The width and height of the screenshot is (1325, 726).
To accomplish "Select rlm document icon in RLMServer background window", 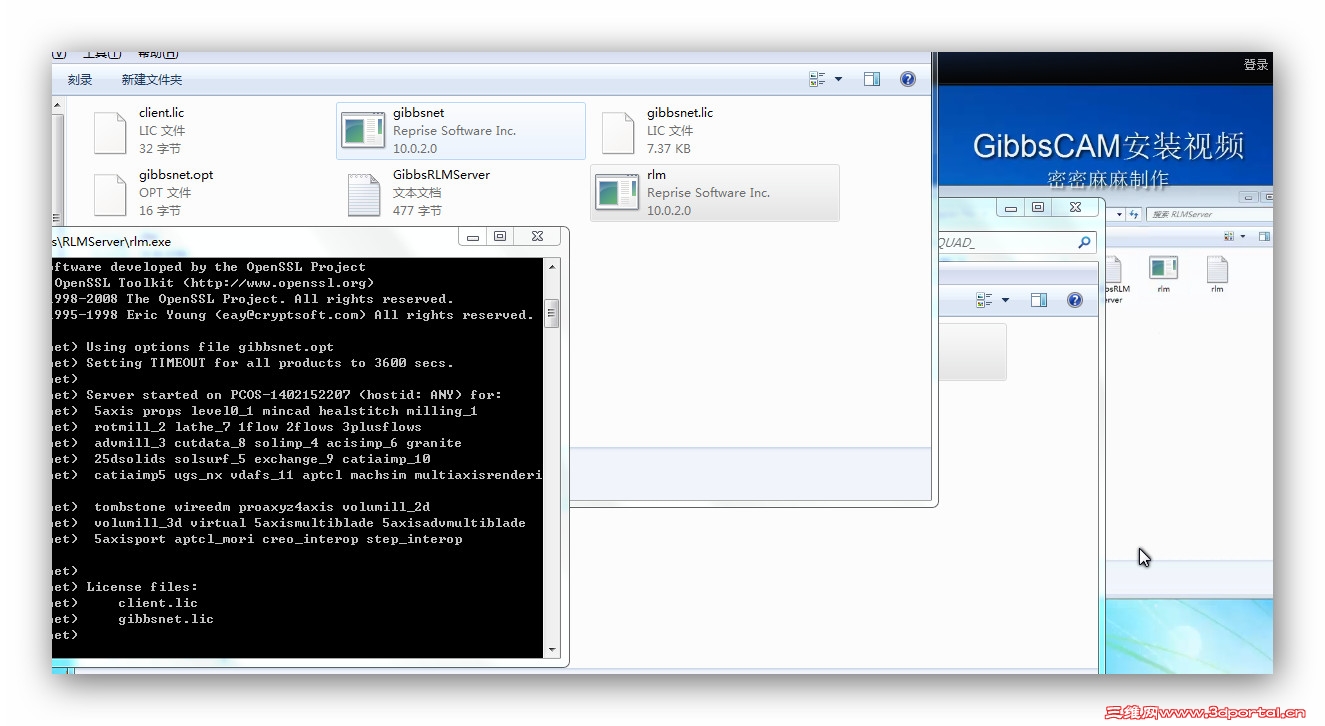I will pyautogui.click(x=1217, y=269).
